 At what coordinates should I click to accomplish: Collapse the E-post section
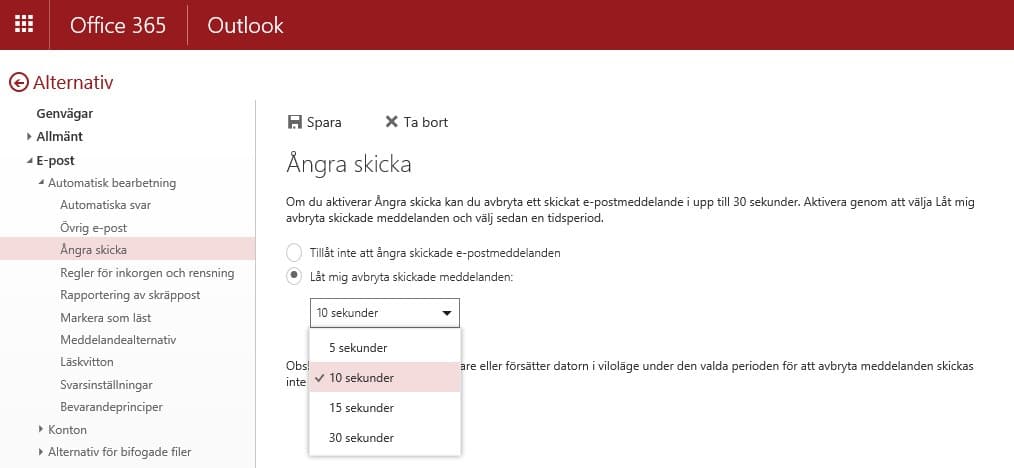coord(30,160)
